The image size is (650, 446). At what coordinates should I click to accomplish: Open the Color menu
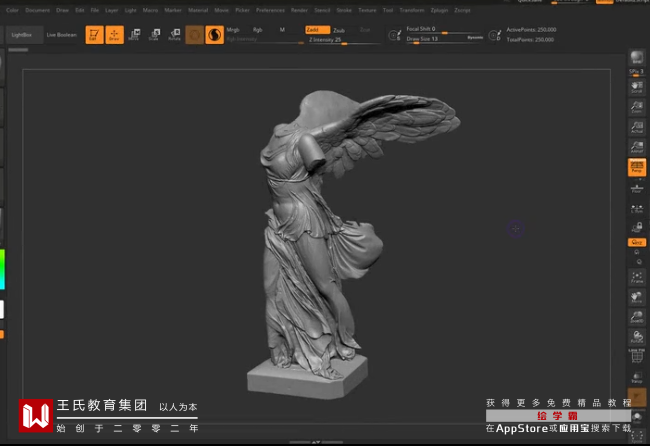click(12, 10)
